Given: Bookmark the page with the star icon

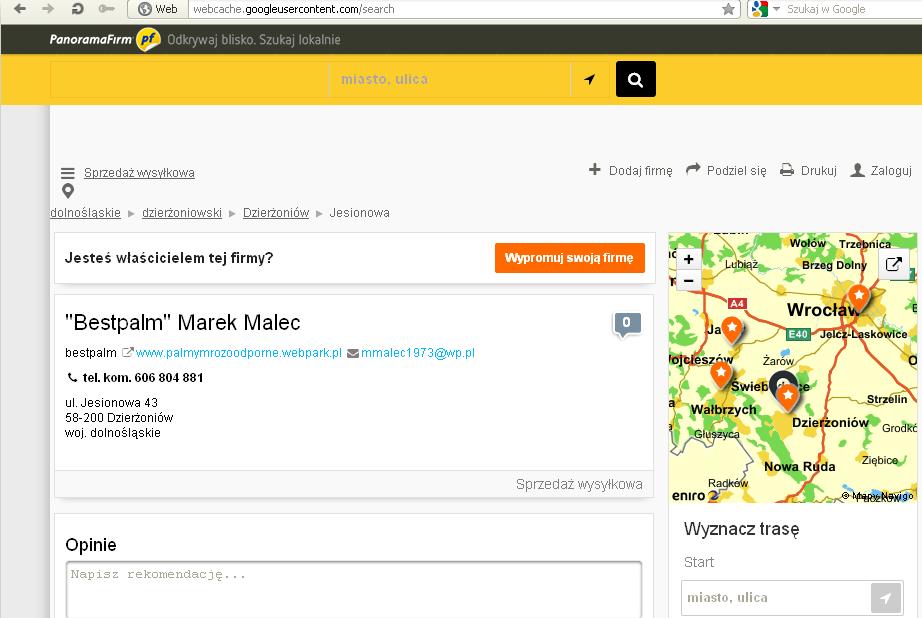Looking at the screenshot, I should click(x=729, y=9).
